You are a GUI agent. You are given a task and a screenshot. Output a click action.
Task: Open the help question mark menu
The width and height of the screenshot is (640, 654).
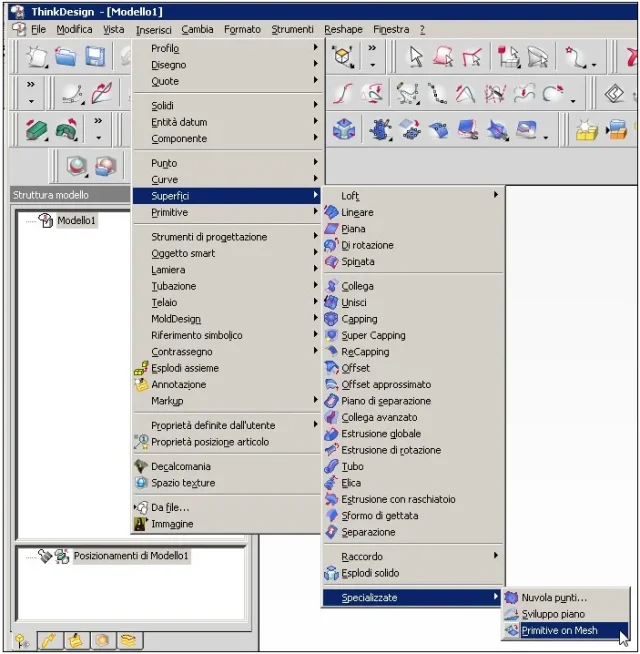pos(422,30)
